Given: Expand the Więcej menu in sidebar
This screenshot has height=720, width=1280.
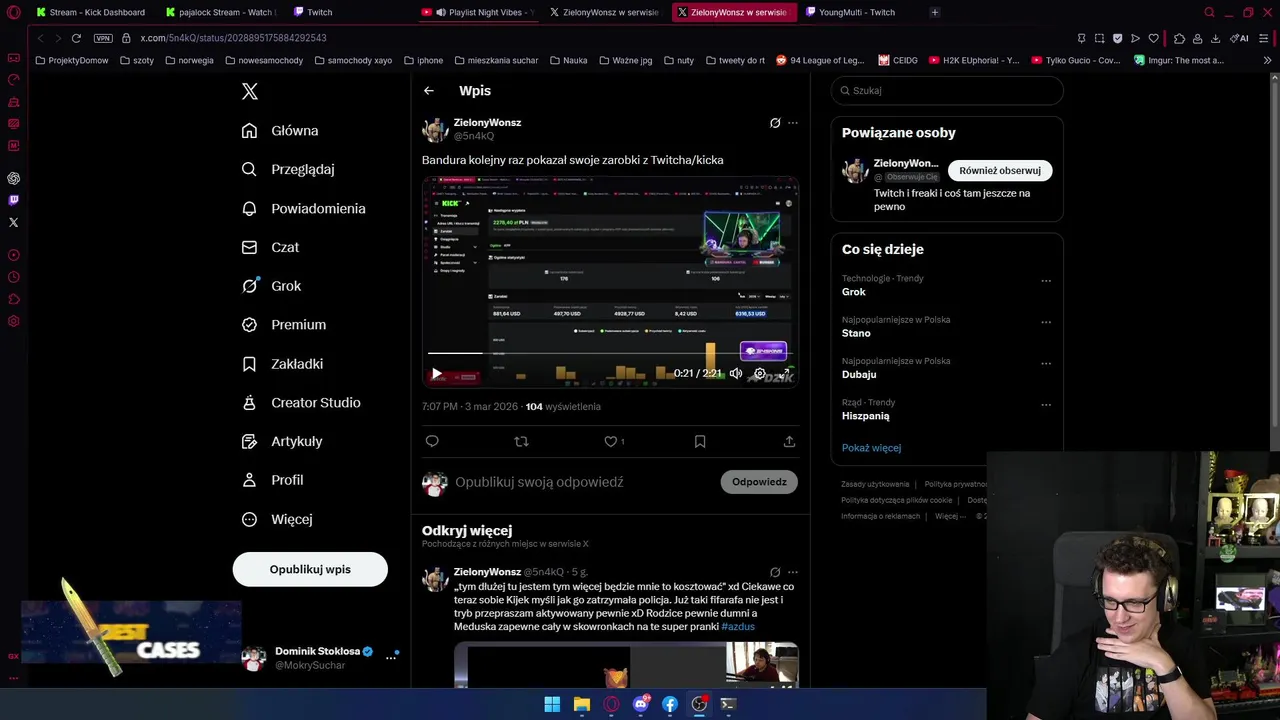Looking at the screenshot, I should point(277,519).
